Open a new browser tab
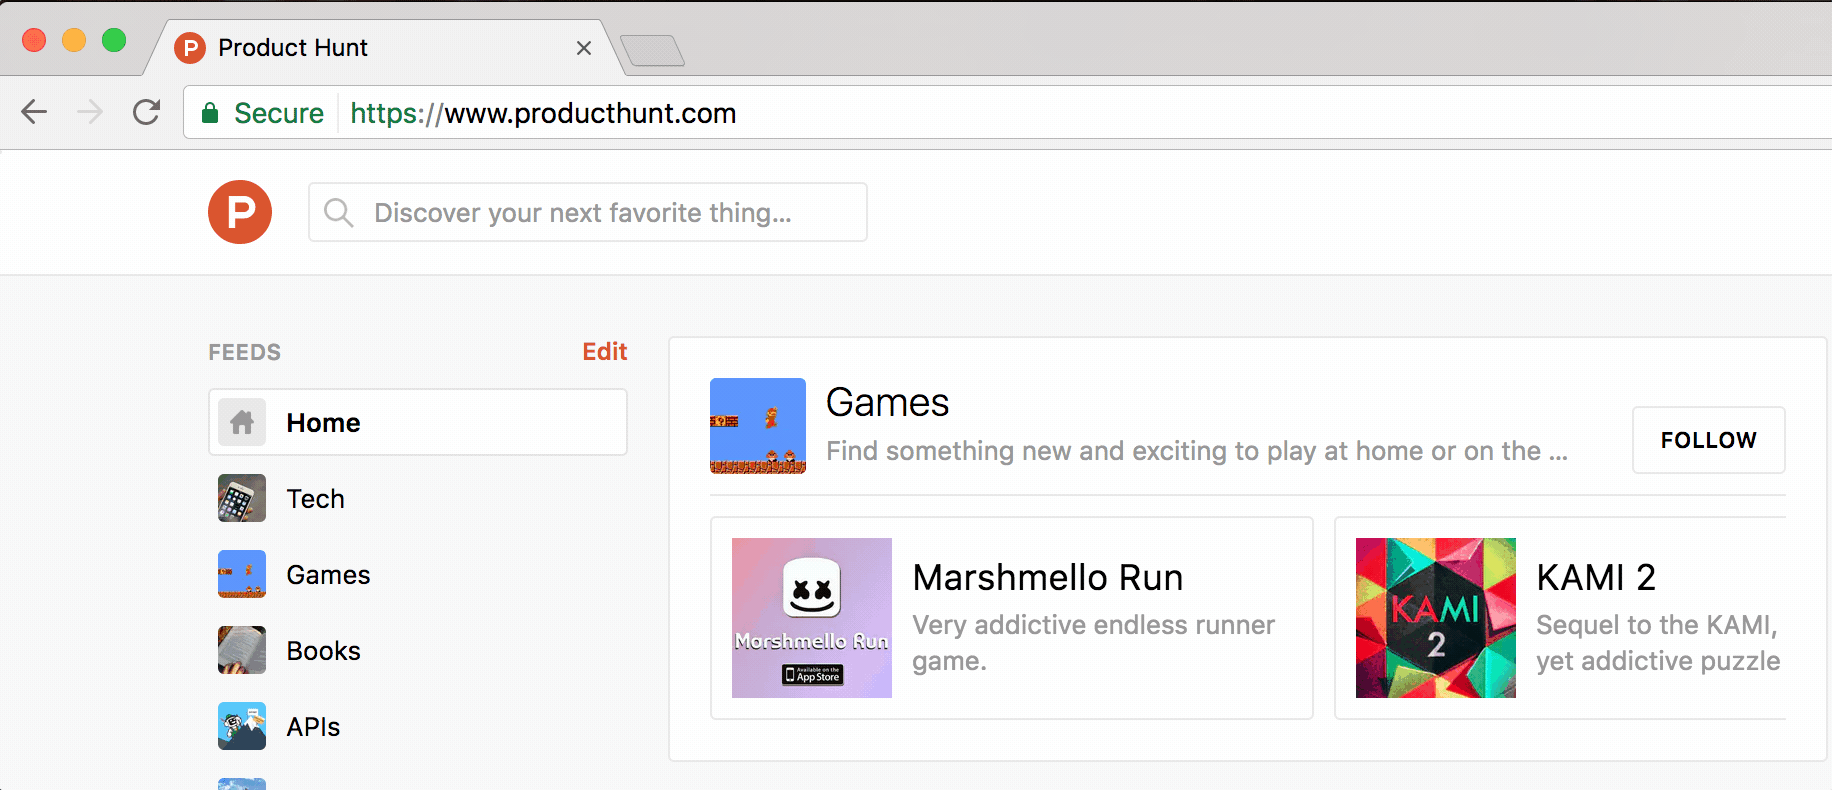 tap(652, 50)
